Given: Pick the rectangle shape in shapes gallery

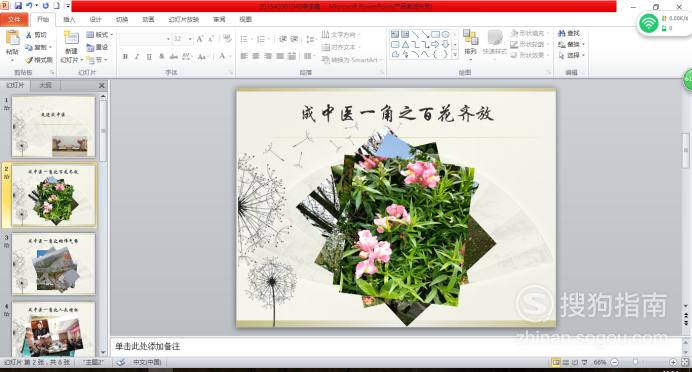Looking at the screenshot, I should tap(436, 34).
